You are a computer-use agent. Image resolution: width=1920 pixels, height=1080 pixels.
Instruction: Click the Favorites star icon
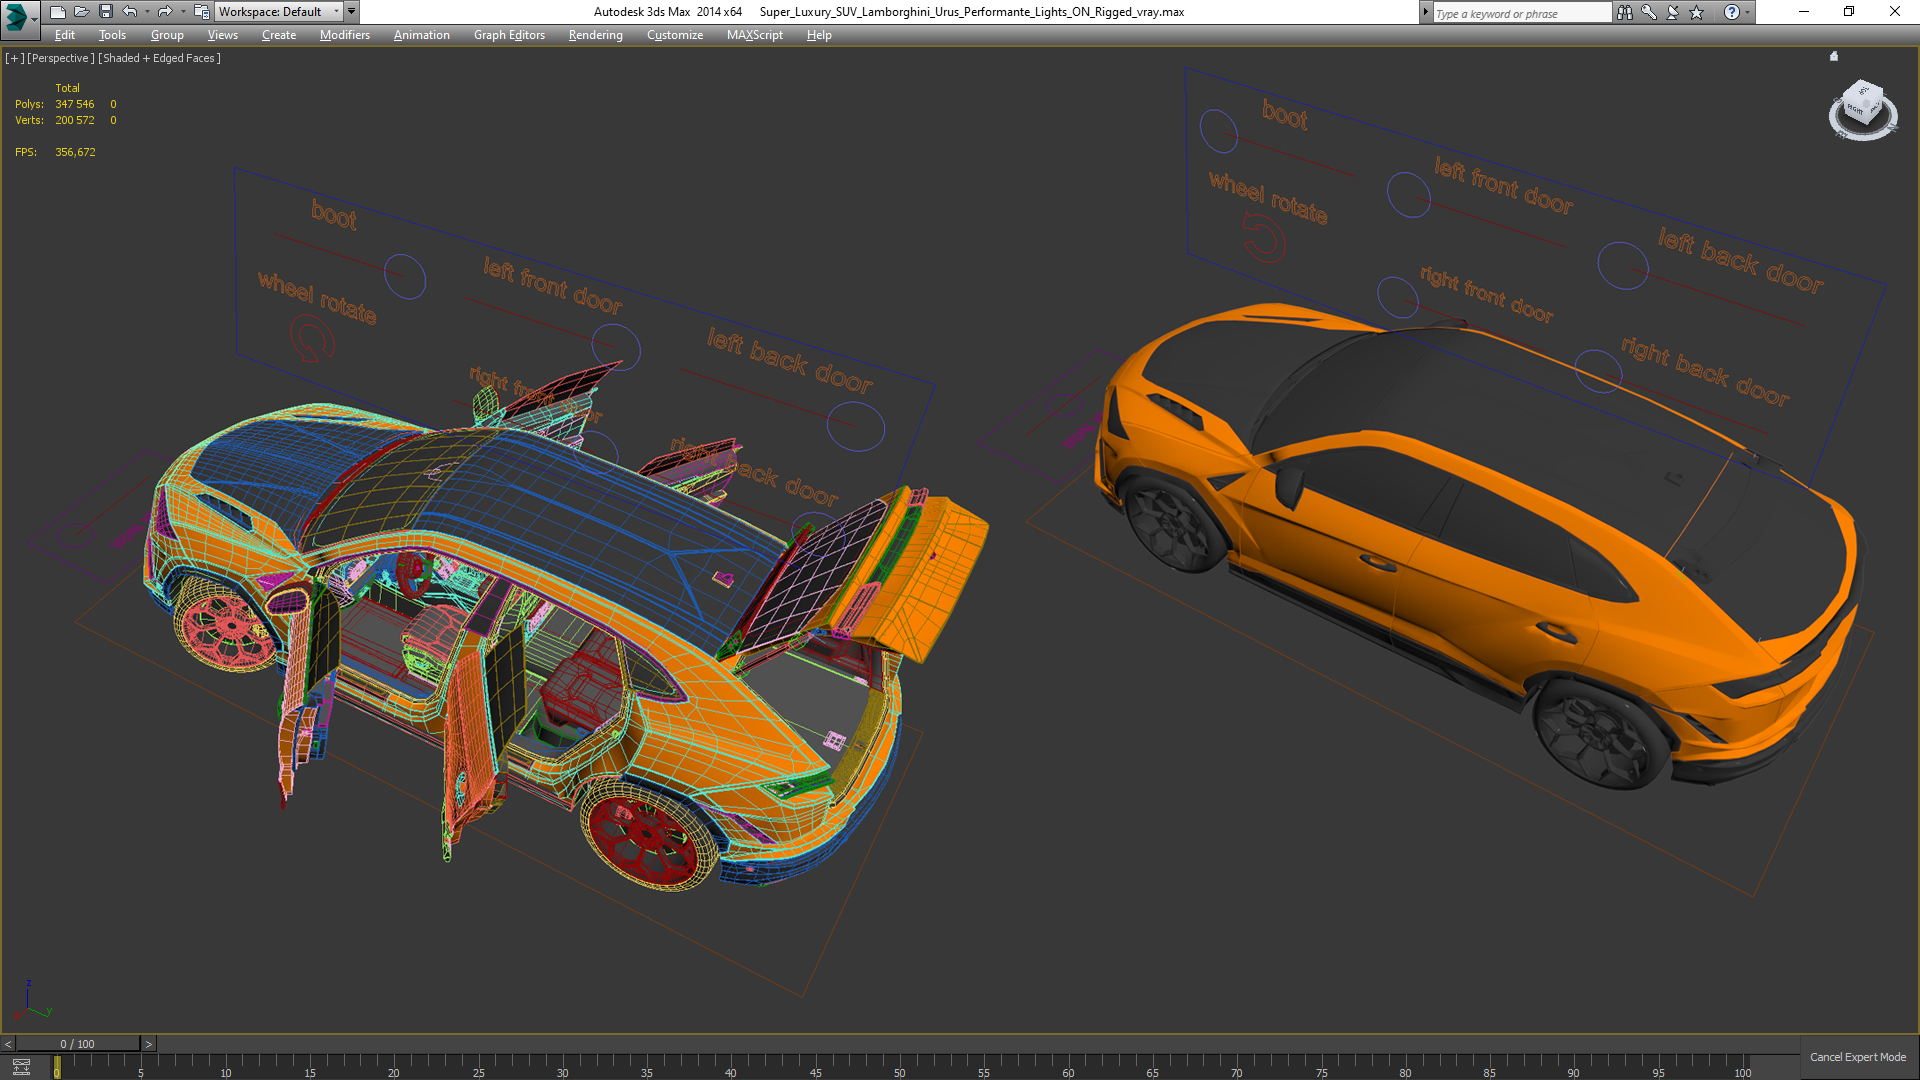coord(1697,12)
